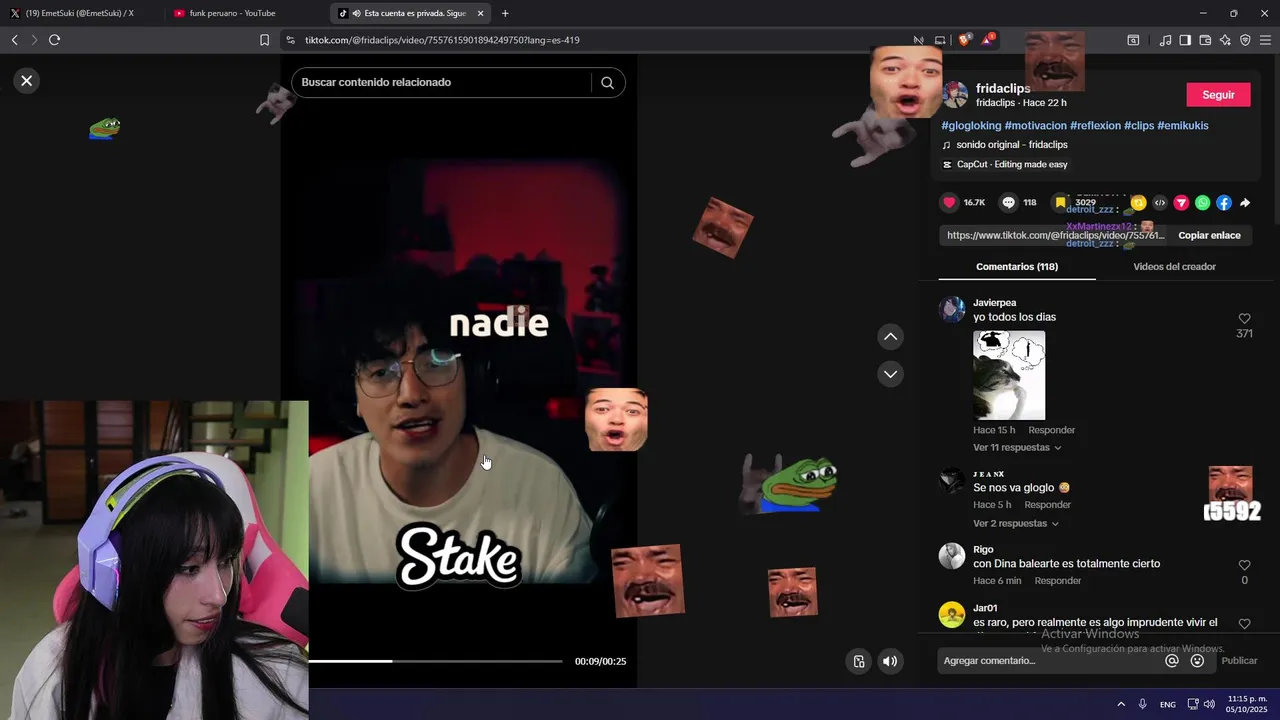Get the embed code via the </> icon
This screenshot has height=720, width=1280.
click(1160, 203)
